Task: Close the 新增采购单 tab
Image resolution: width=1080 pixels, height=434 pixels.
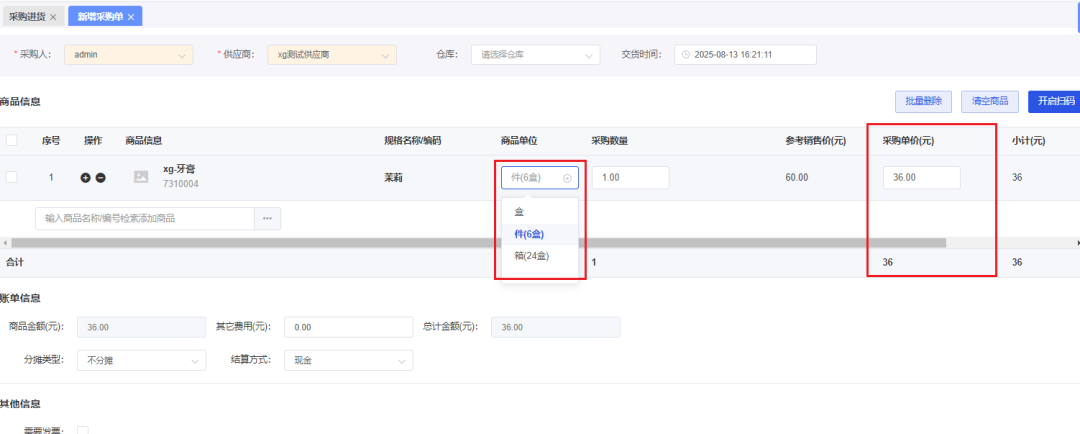Action: (x=131, y=17)
